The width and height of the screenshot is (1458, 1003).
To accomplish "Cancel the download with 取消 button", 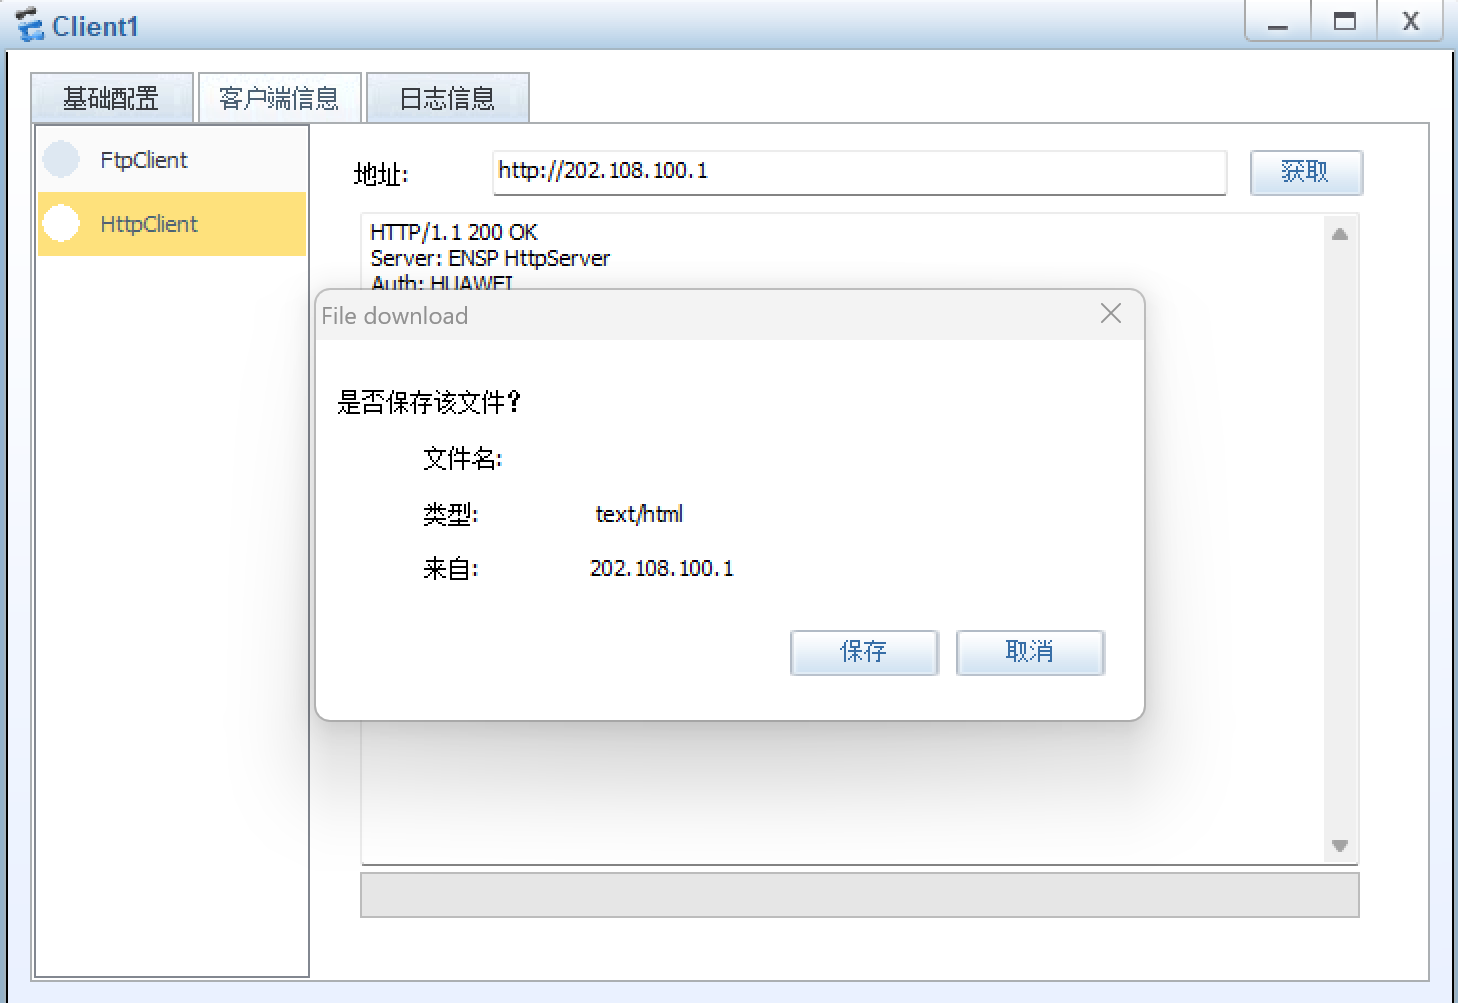I will click(x=1029, y=652).
